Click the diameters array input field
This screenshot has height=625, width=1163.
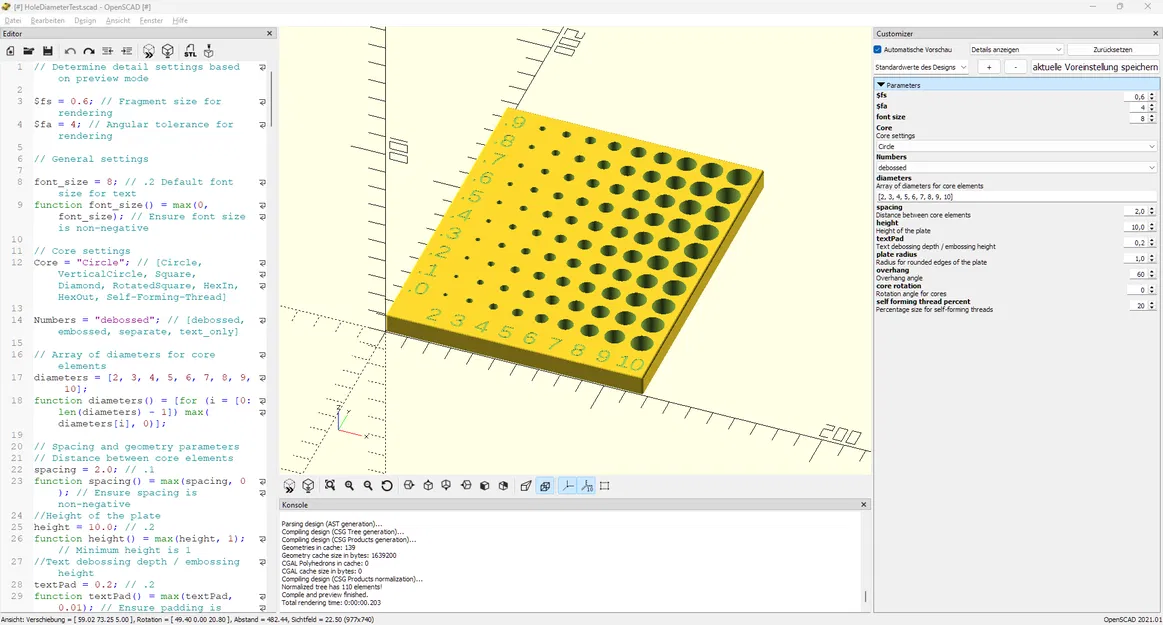[1015, 197]
